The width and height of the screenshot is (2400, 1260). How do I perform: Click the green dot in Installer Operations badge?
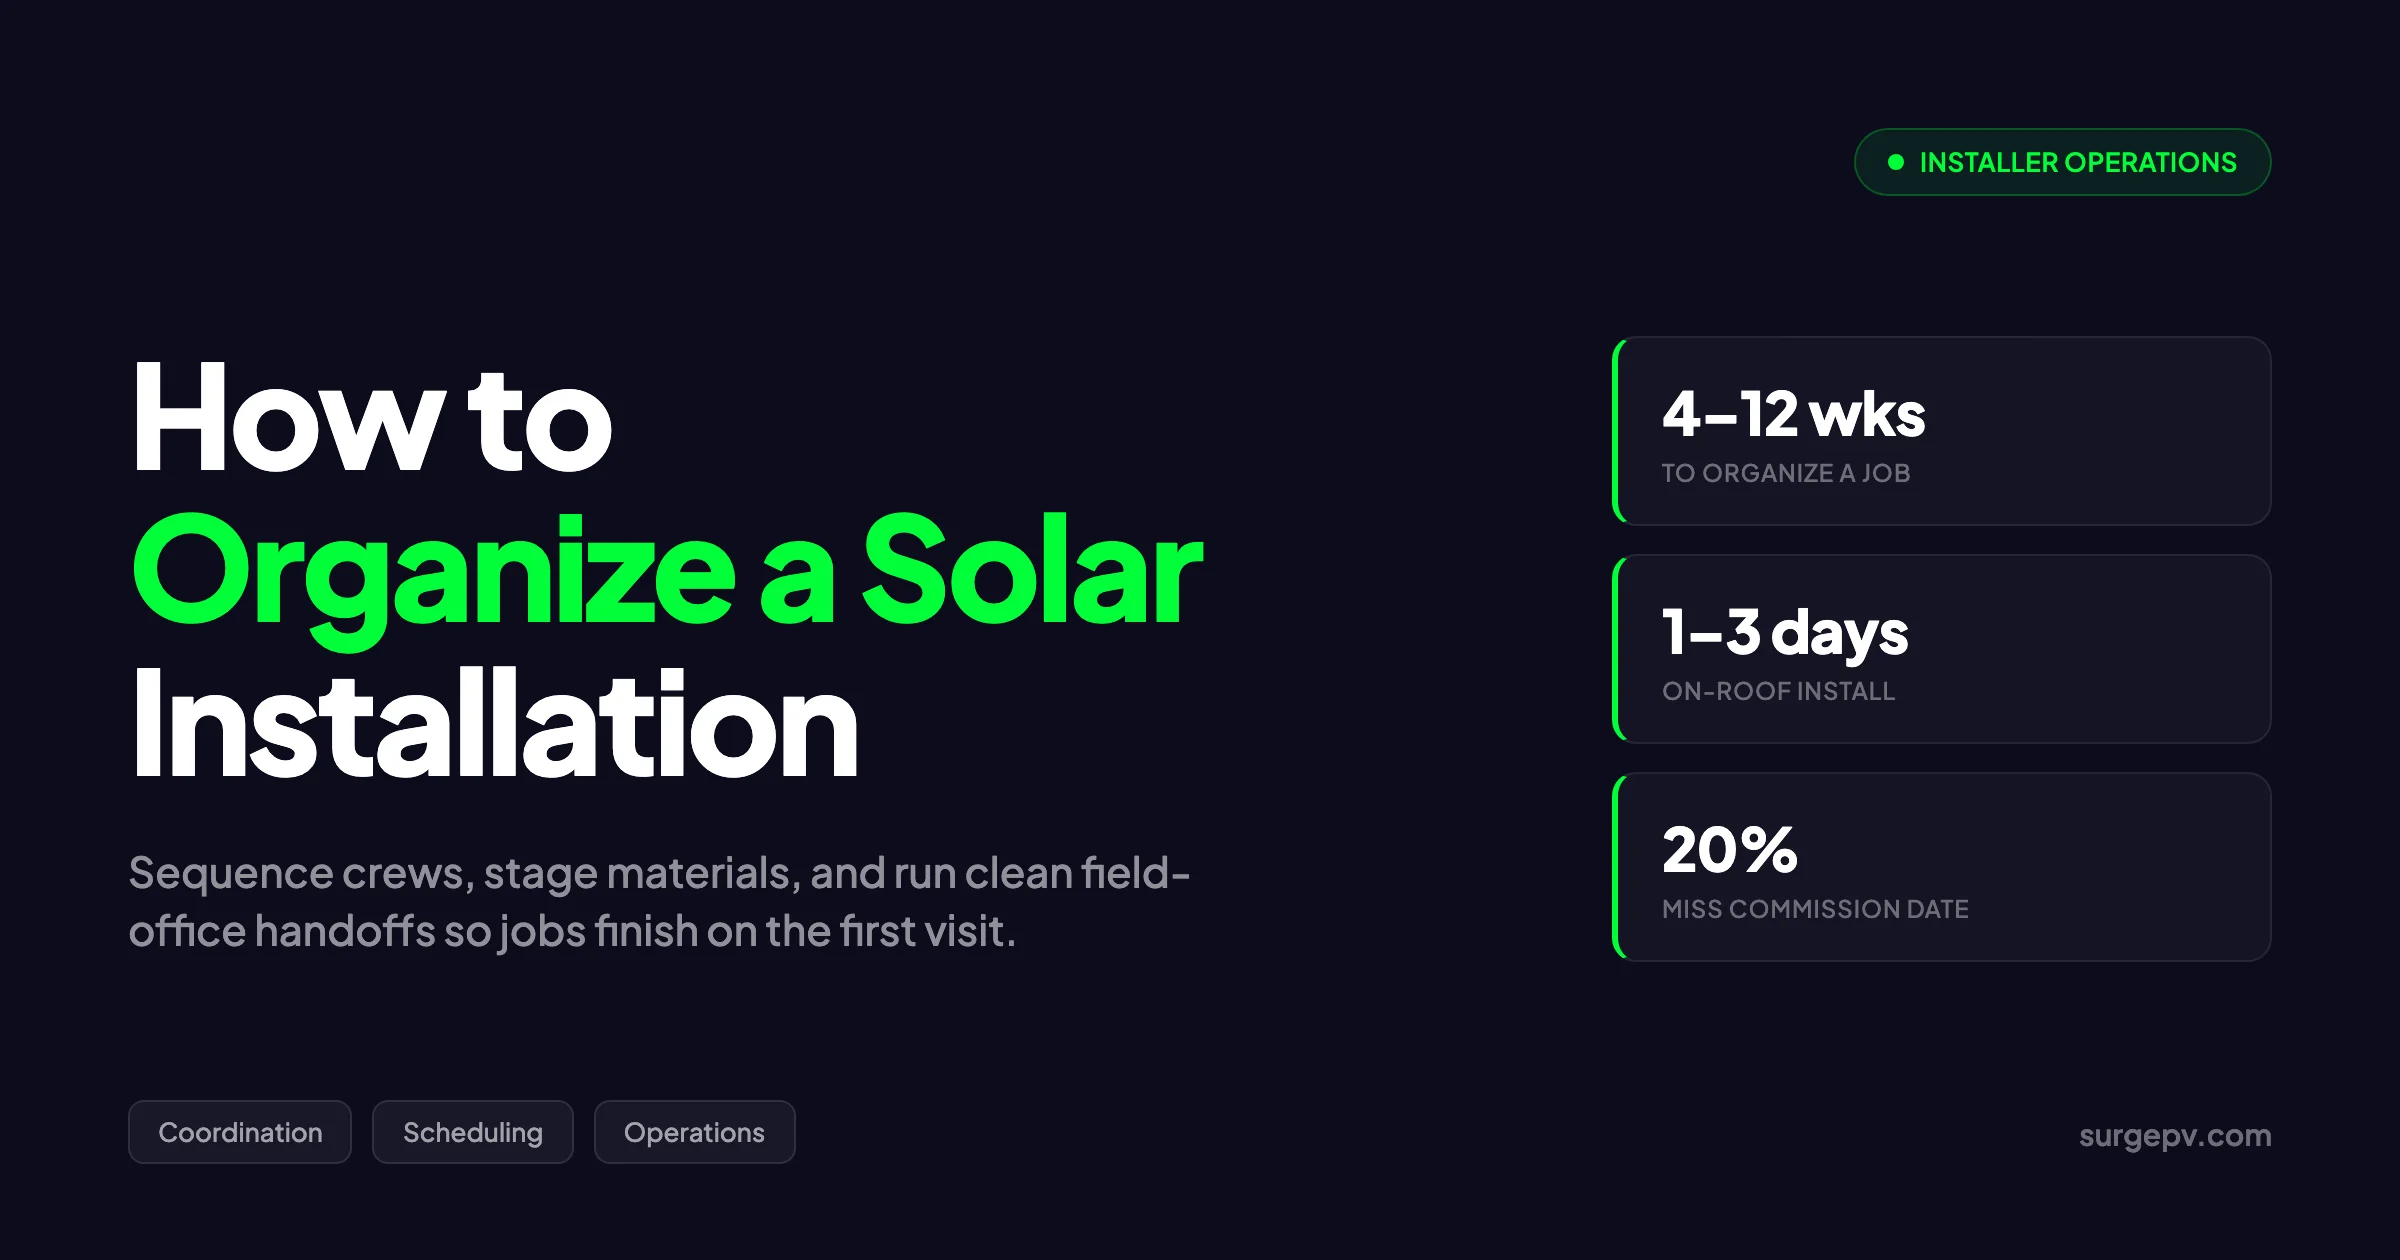(1895, 162)
